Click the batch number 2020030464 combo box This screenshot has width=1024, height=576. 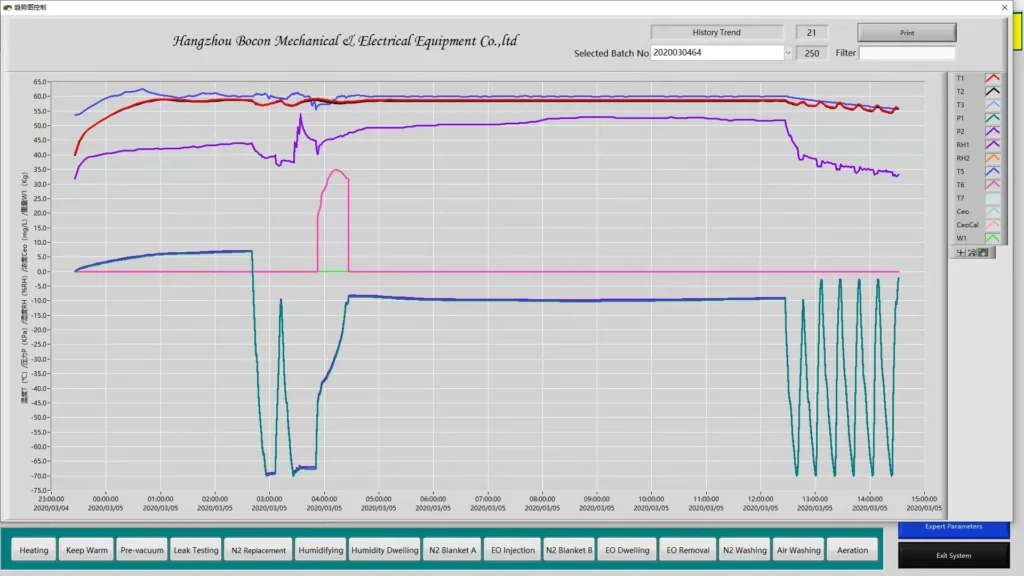[716, 53]
